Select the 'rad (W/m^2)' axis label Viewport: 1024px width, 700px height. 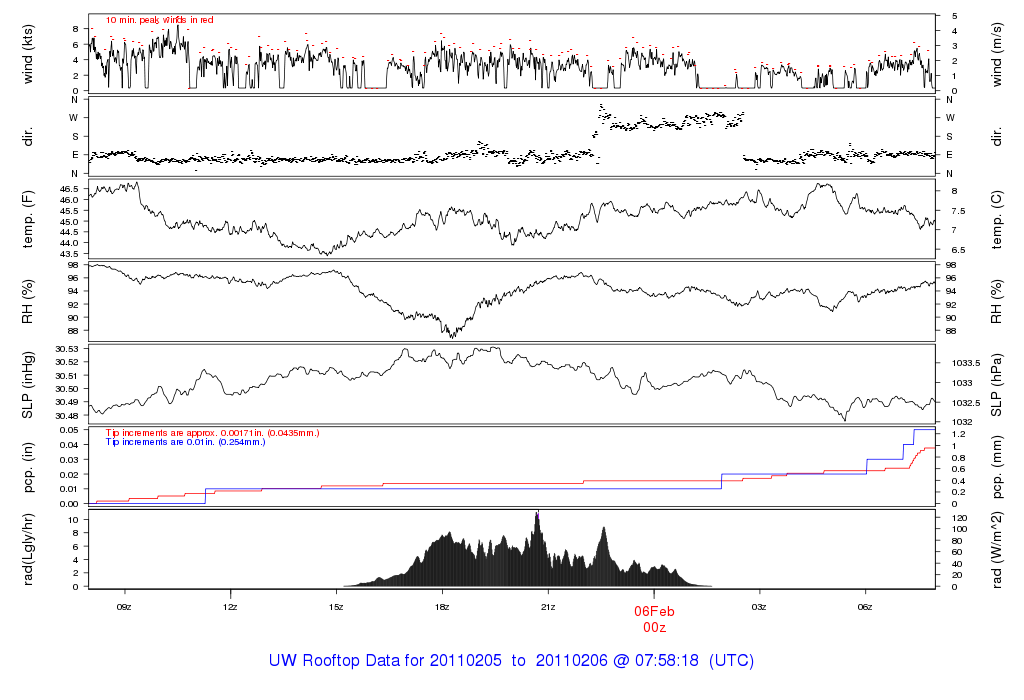coord(997,550)
